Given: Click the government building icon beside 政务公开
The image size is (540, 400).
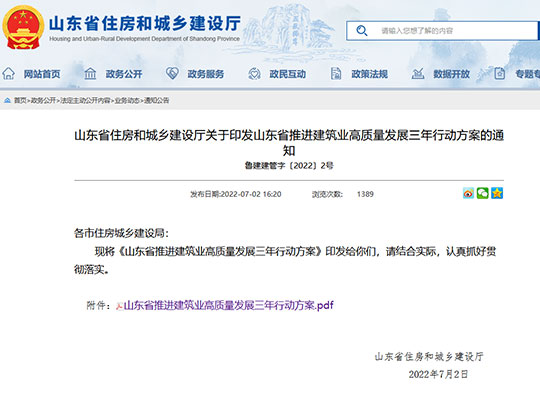Looking at the screenshot, I should click(x=90, y=73).
